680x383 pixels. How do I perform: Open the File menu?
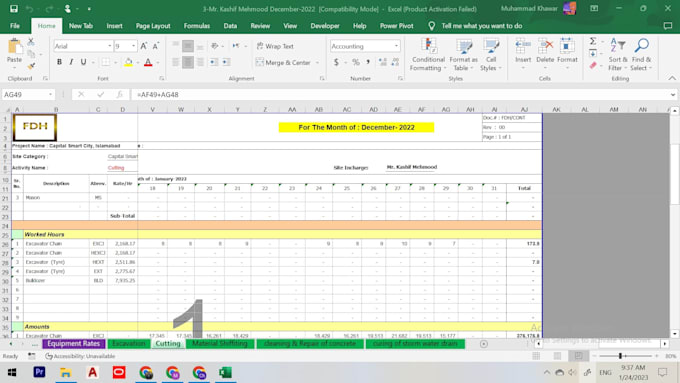(x=15, y=26)
